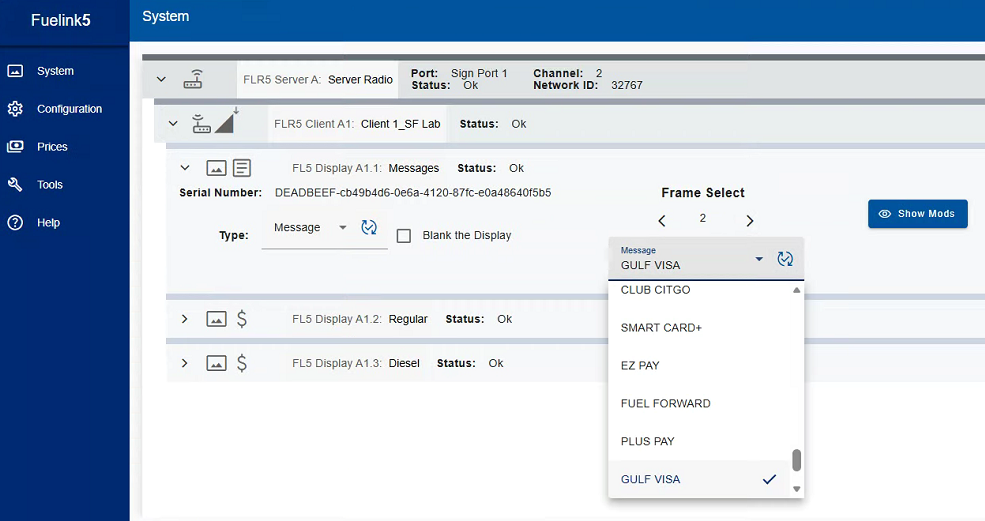Click the message list scrollbar thumb

(797, 460)
